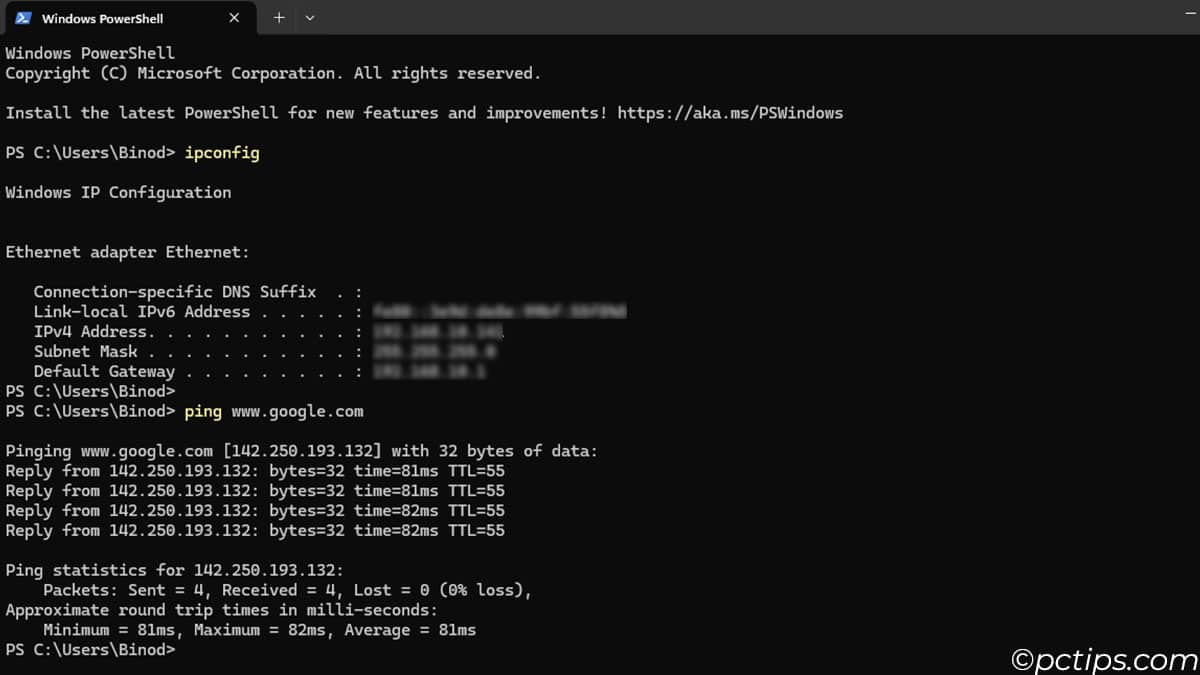This screenshot has height=675, width=1200.
Task: Click the Copyright Microsoft Corporation line
Action: (272, 73)
